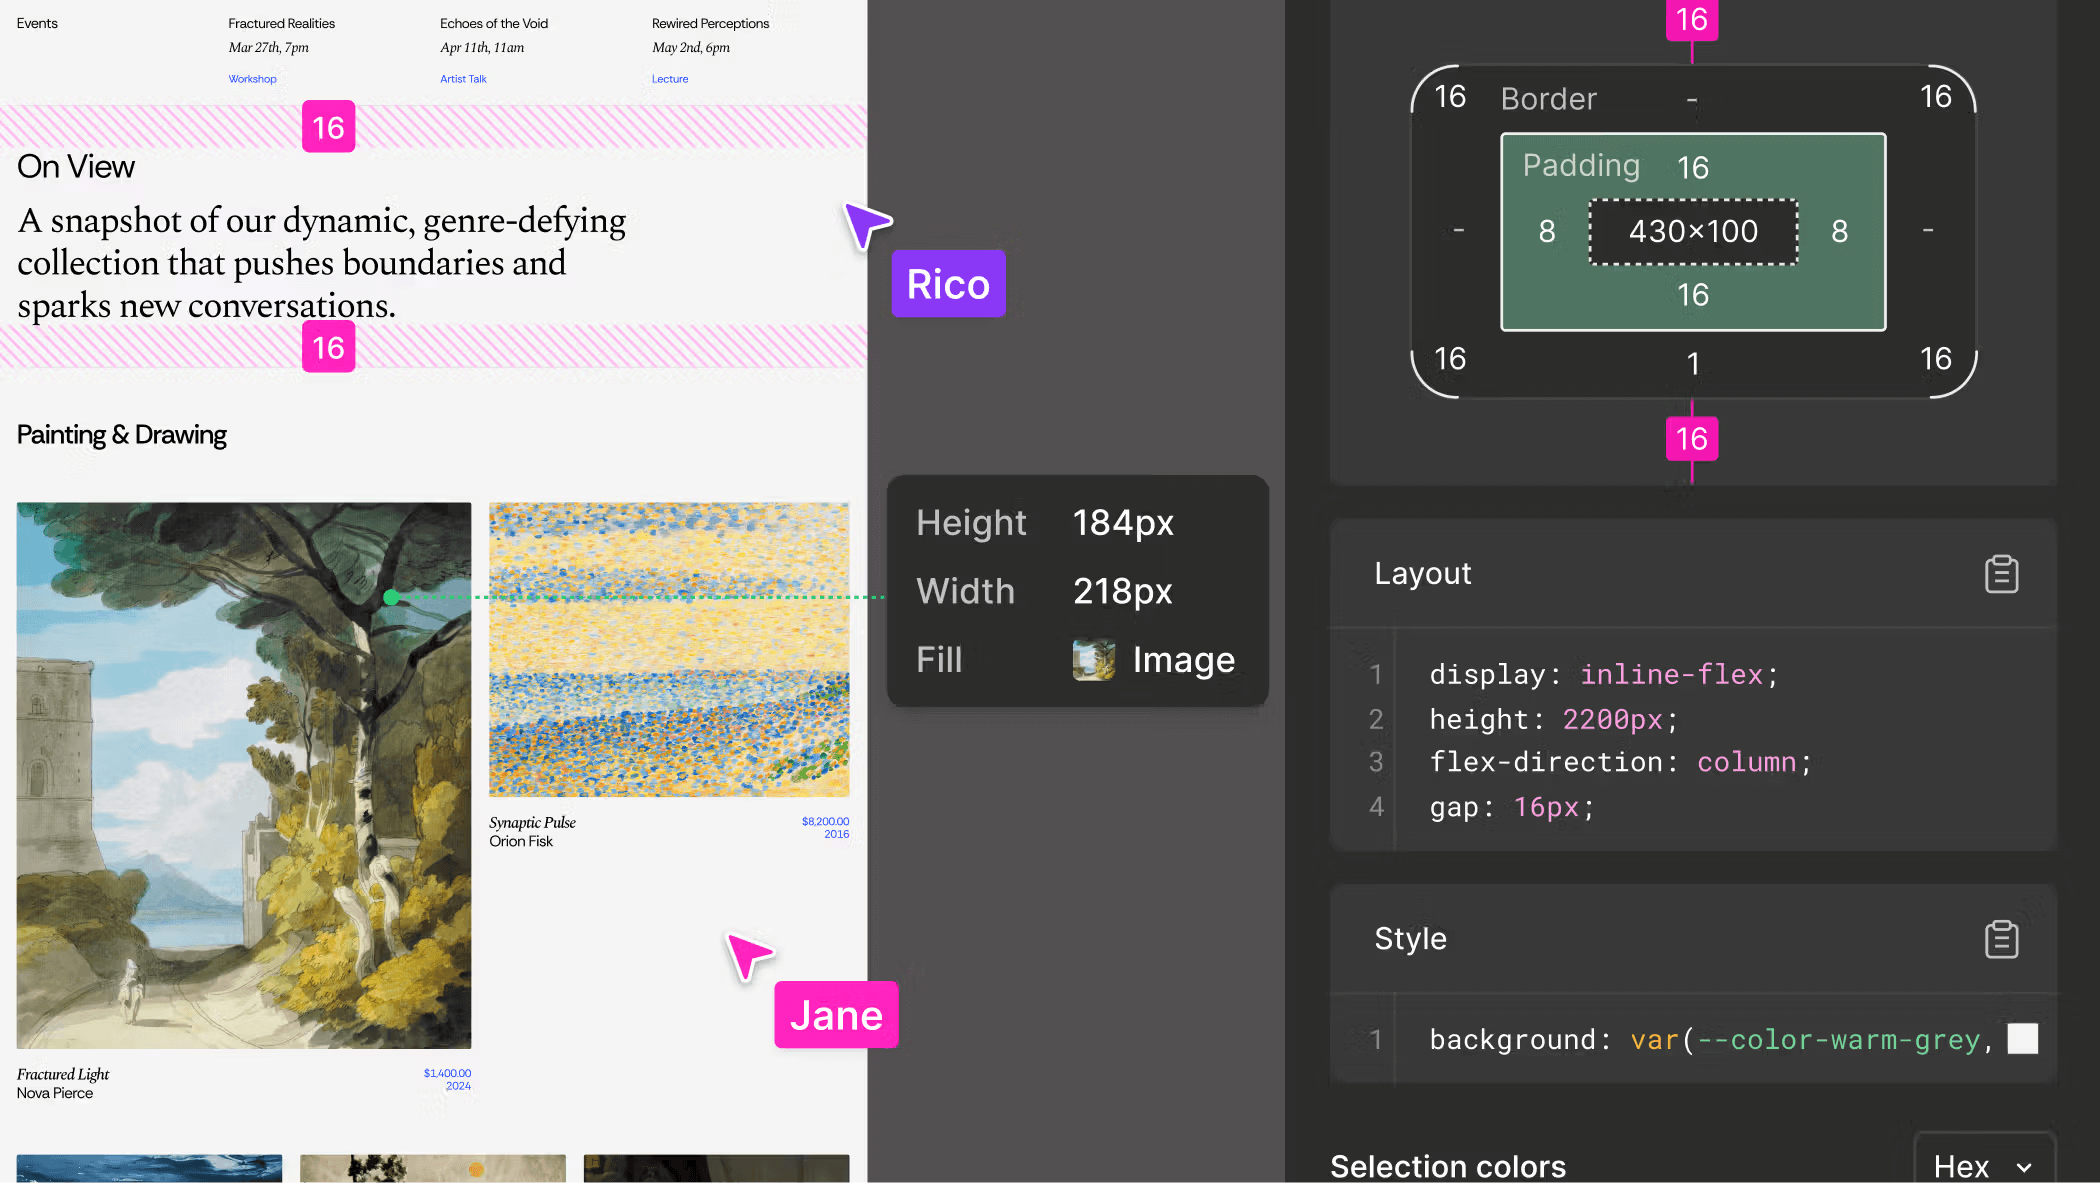Click the Rico collaborator cursor label

coord(947,283)
